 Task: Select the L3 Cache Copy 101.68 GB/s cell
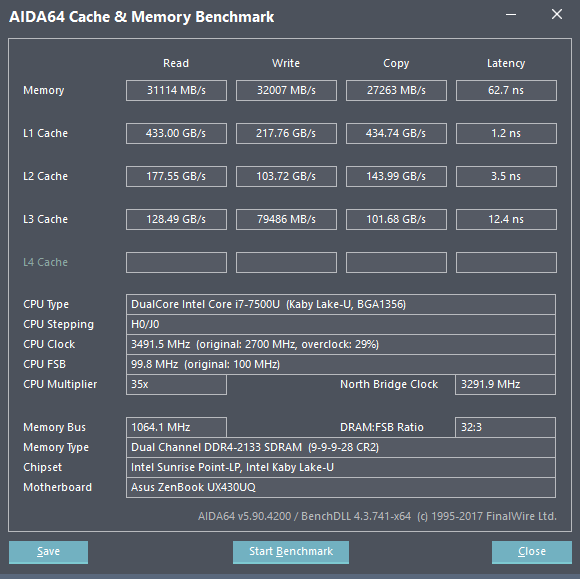tap(396, 219)
